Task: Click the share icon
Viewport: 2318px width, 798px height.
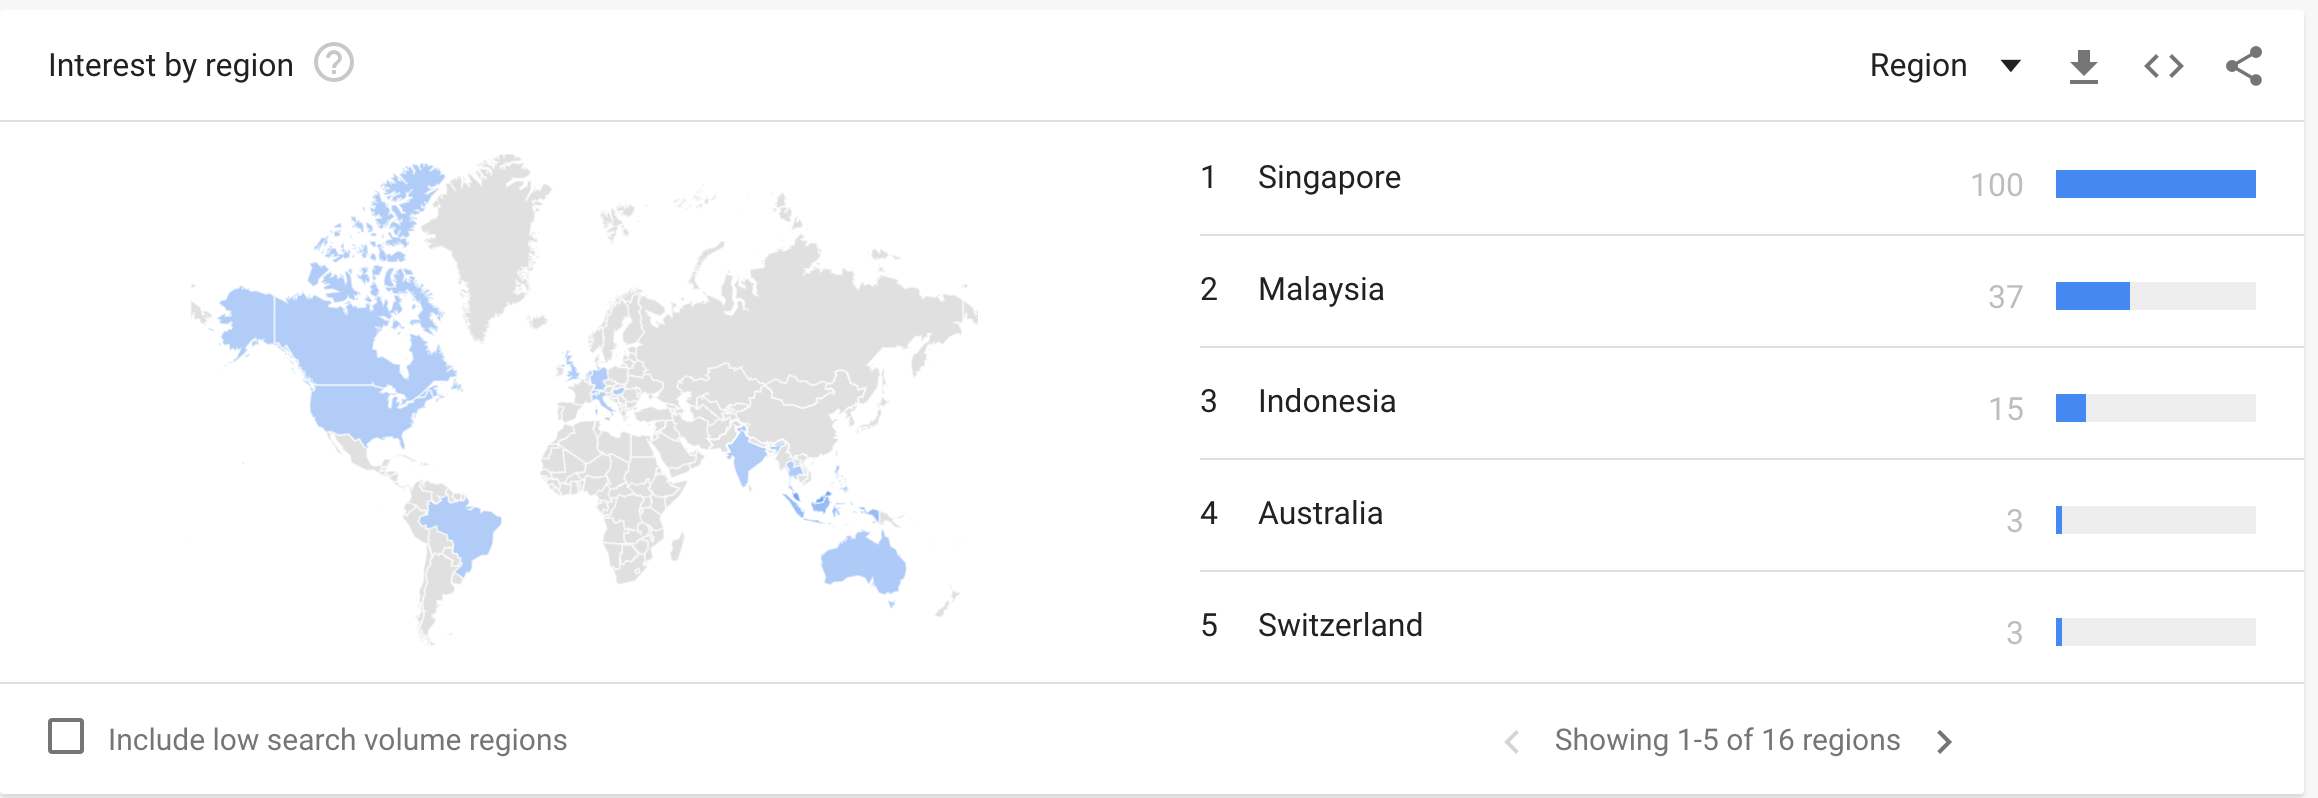Action: coord(2243,66)
